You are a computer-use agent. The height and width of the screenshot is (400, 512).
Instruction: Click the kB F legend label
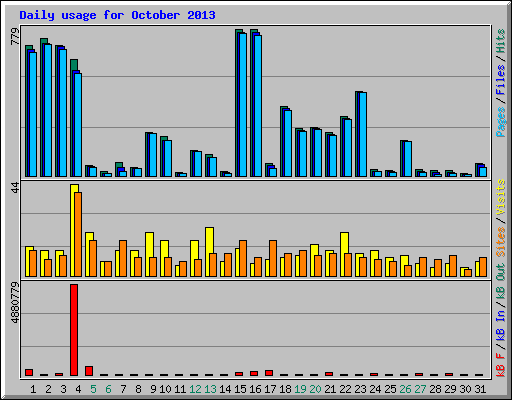(501, 365)
